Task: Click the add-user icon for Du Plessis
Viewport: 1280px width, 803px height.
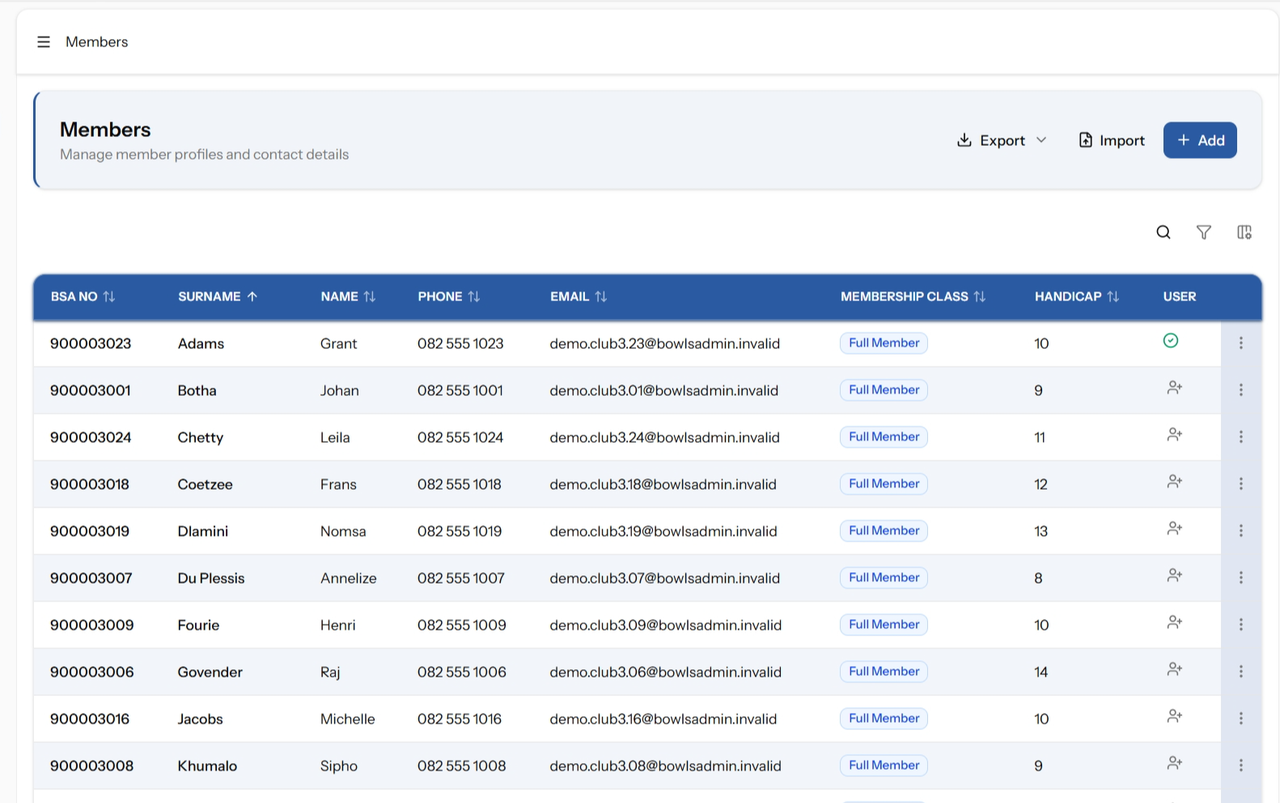Action: click(x=1175, y=576)
